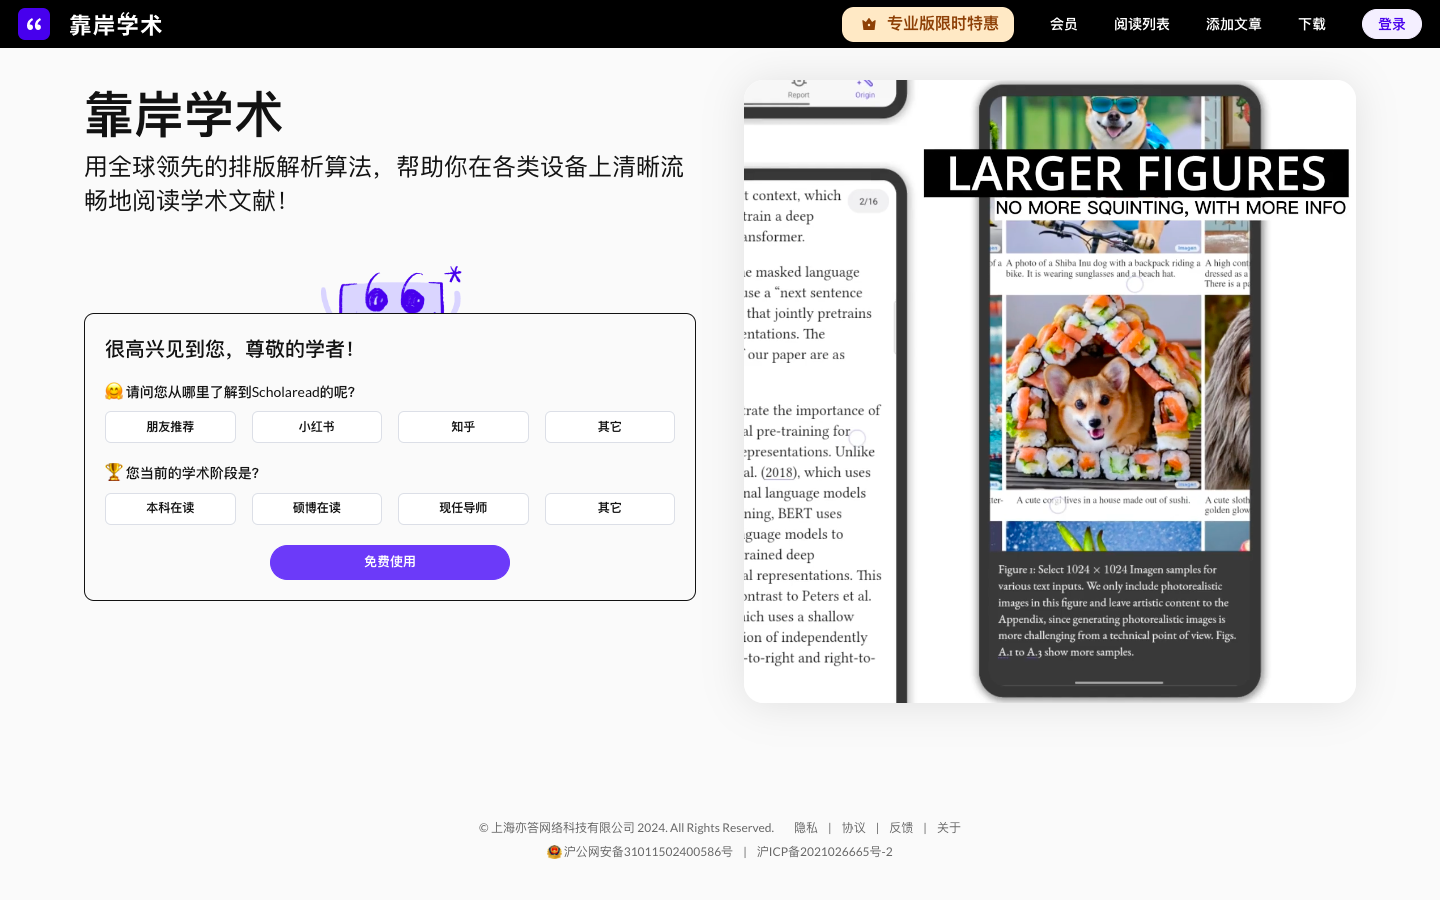Click the 靠岸学术 brand name in header
1440x900 pixels.
(x=116, y=25)
